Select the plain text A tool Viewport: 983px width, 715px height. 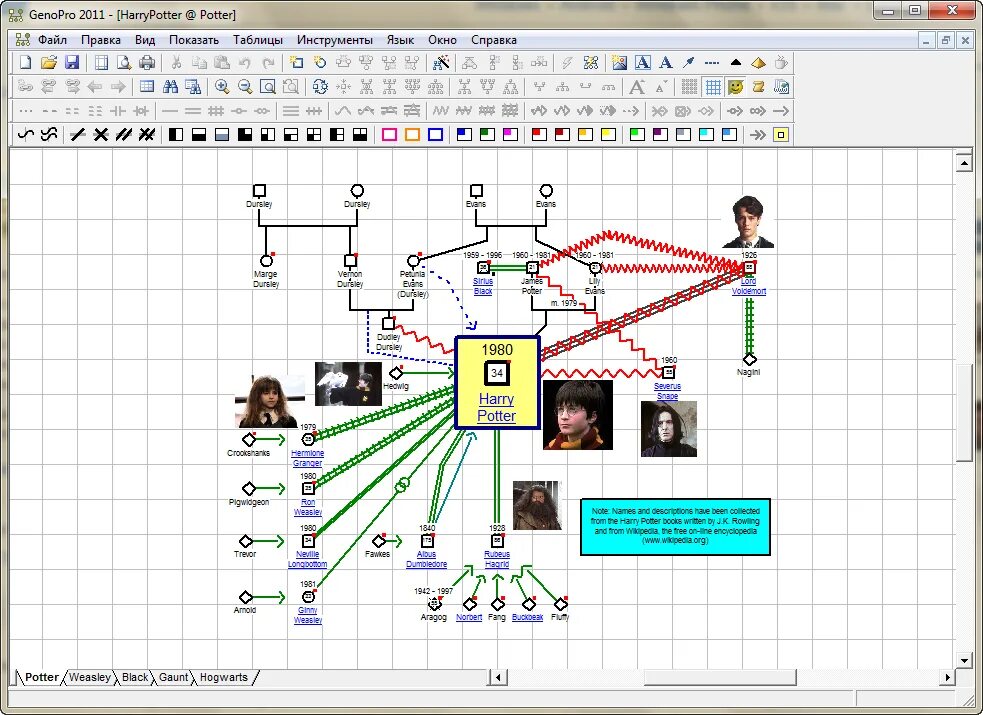pyautogui.click(x=666, y=63)
